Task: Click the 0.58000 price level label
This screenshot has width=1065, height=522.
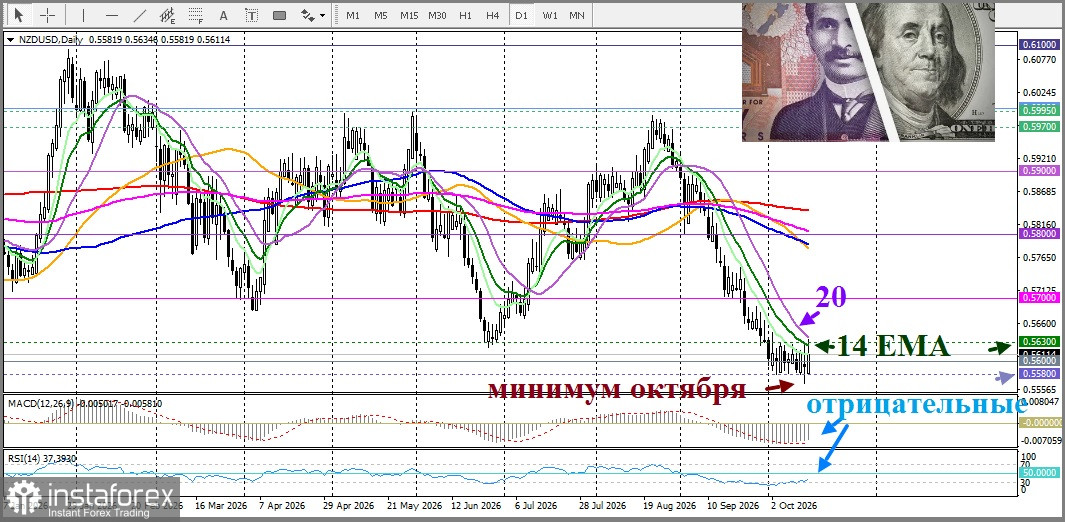Action: [1039, 234]
